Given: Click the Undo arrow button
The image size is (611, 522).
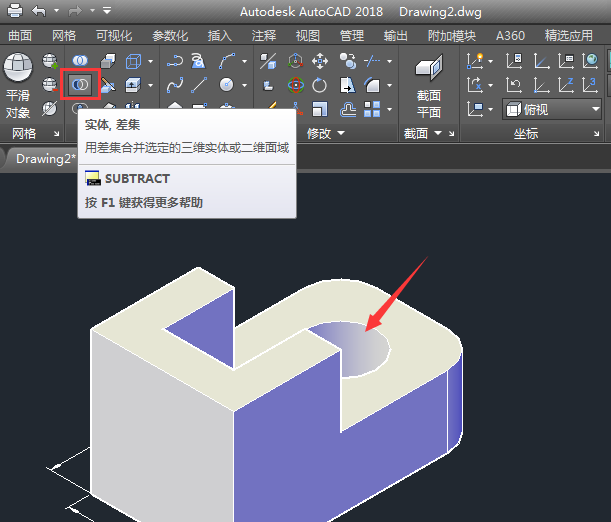Looking at the screenshot, I should coord(39,11).
